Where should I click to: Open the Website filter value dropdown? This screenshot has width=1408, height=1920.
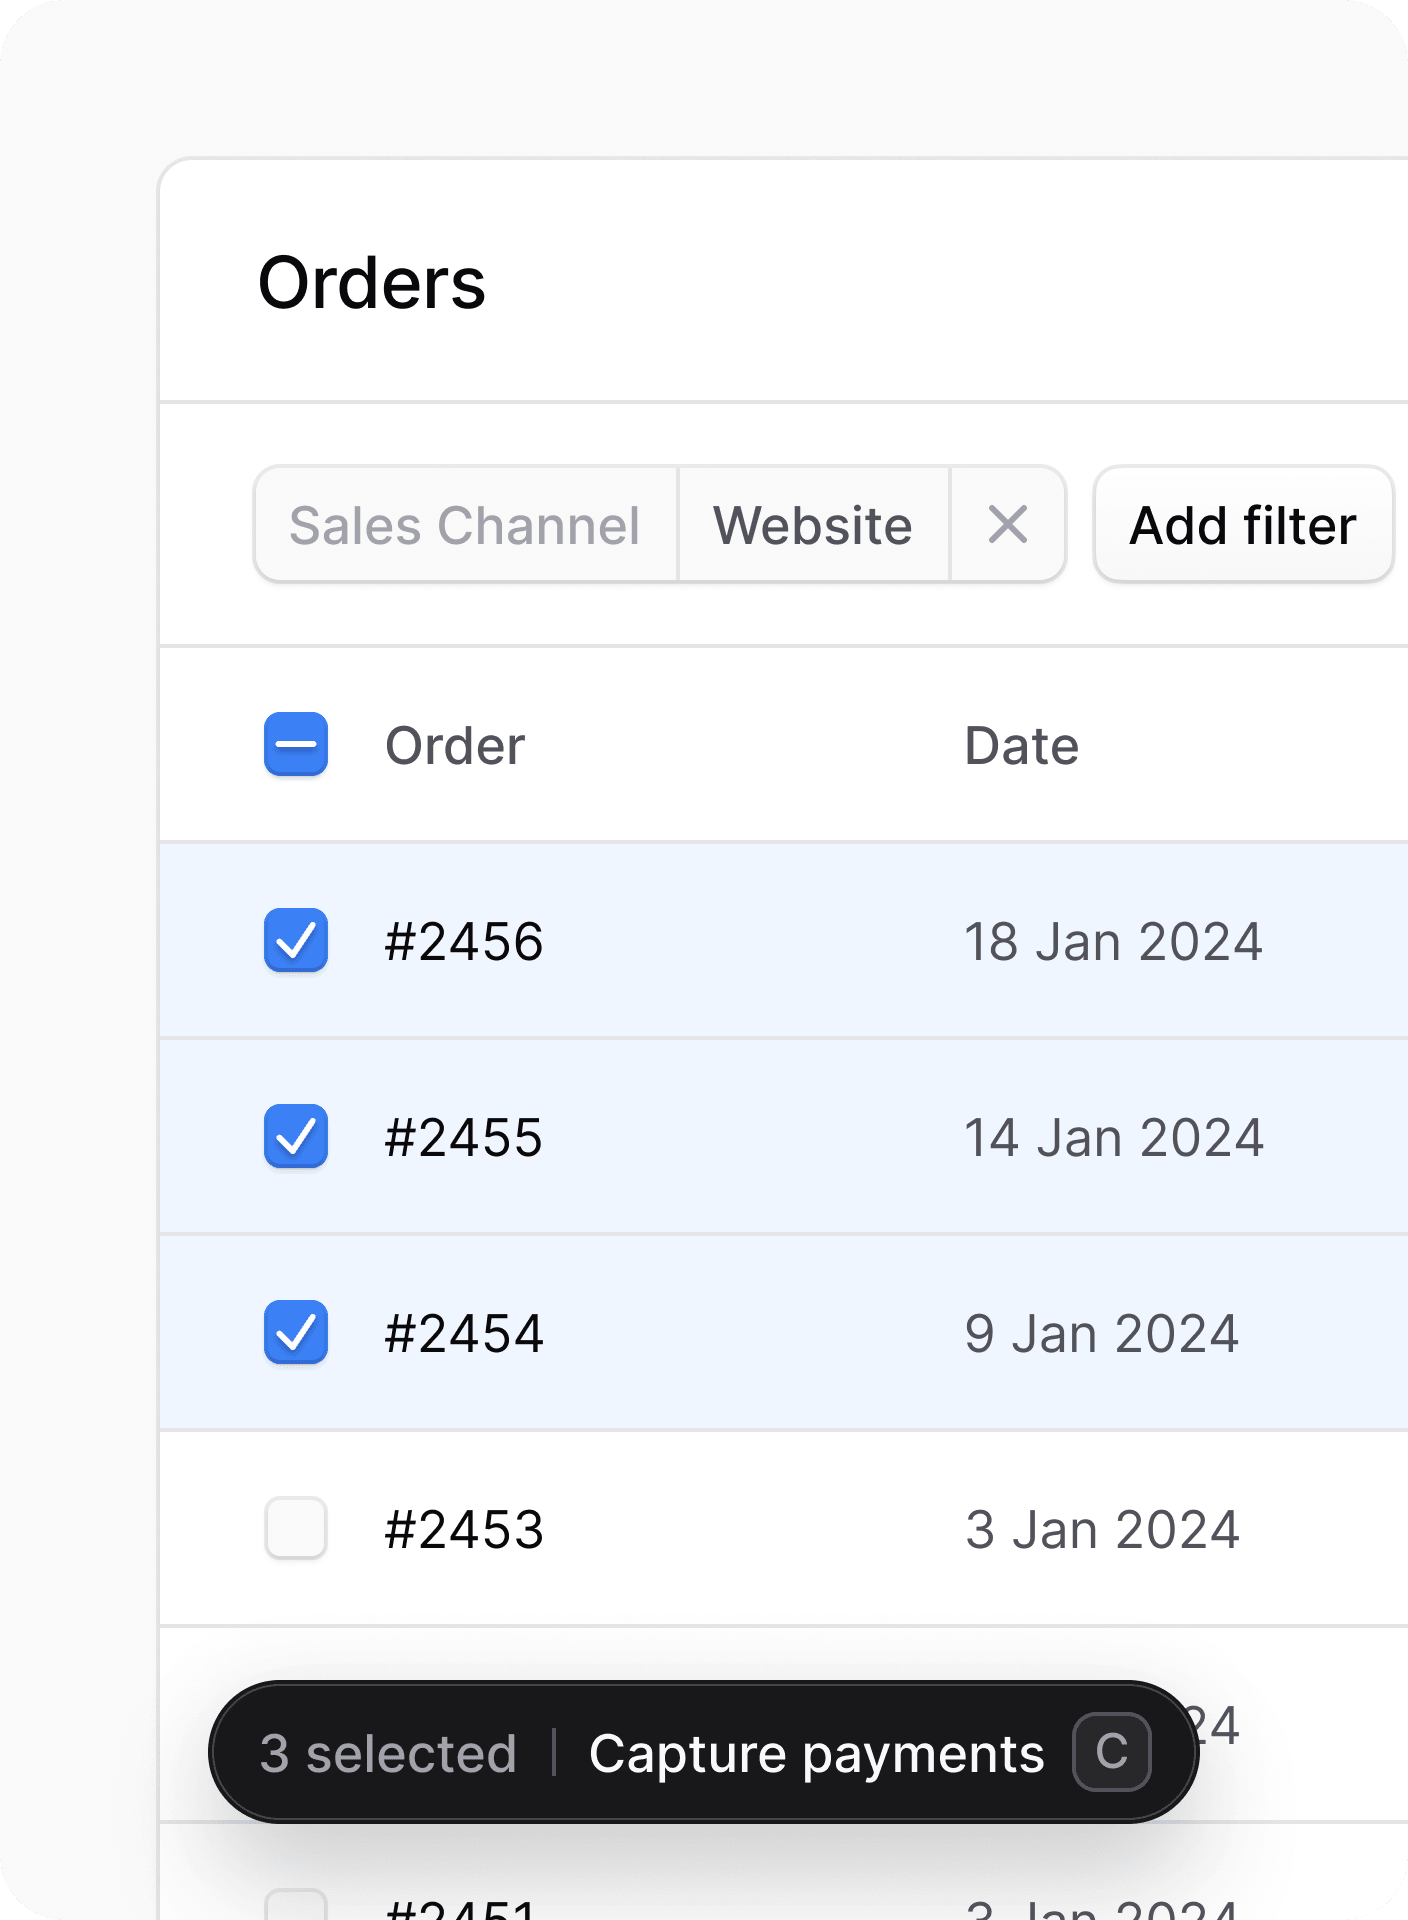(x=812, y=525)
